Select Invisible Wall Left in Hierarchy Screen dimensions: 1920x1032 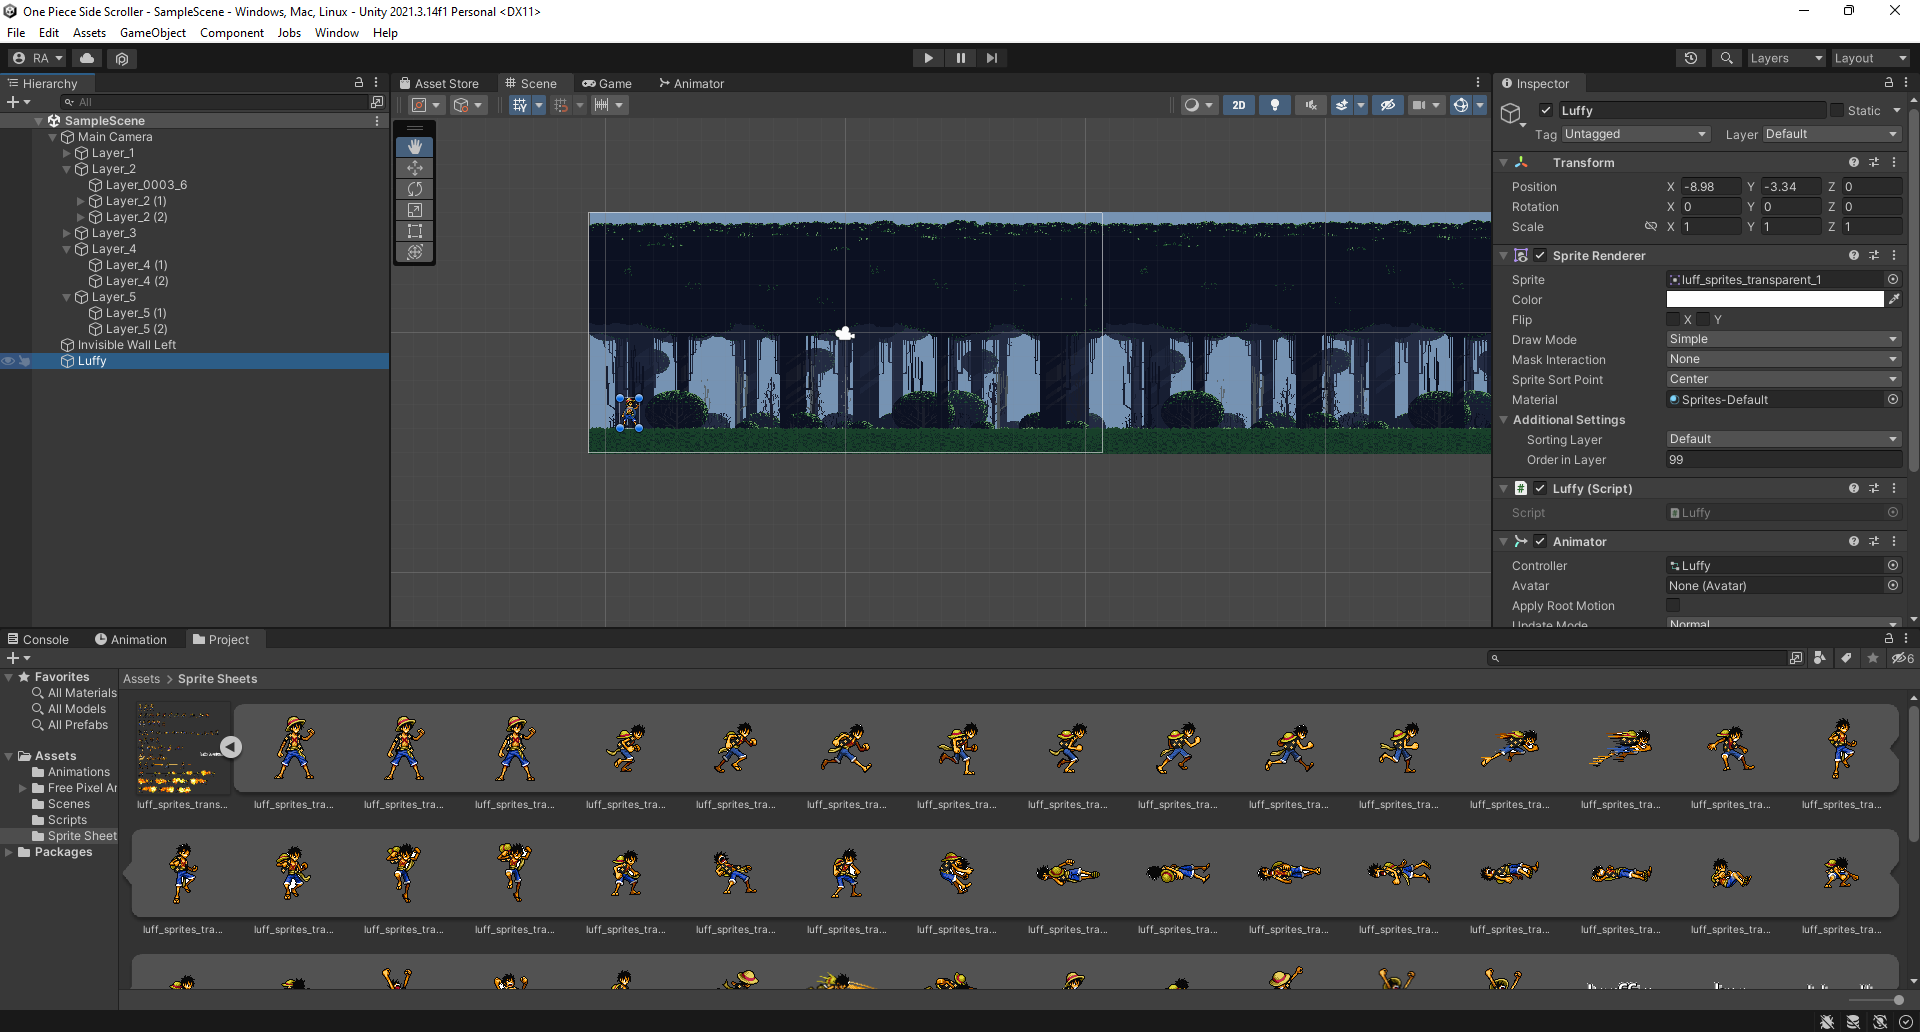[x=127, y=345]
